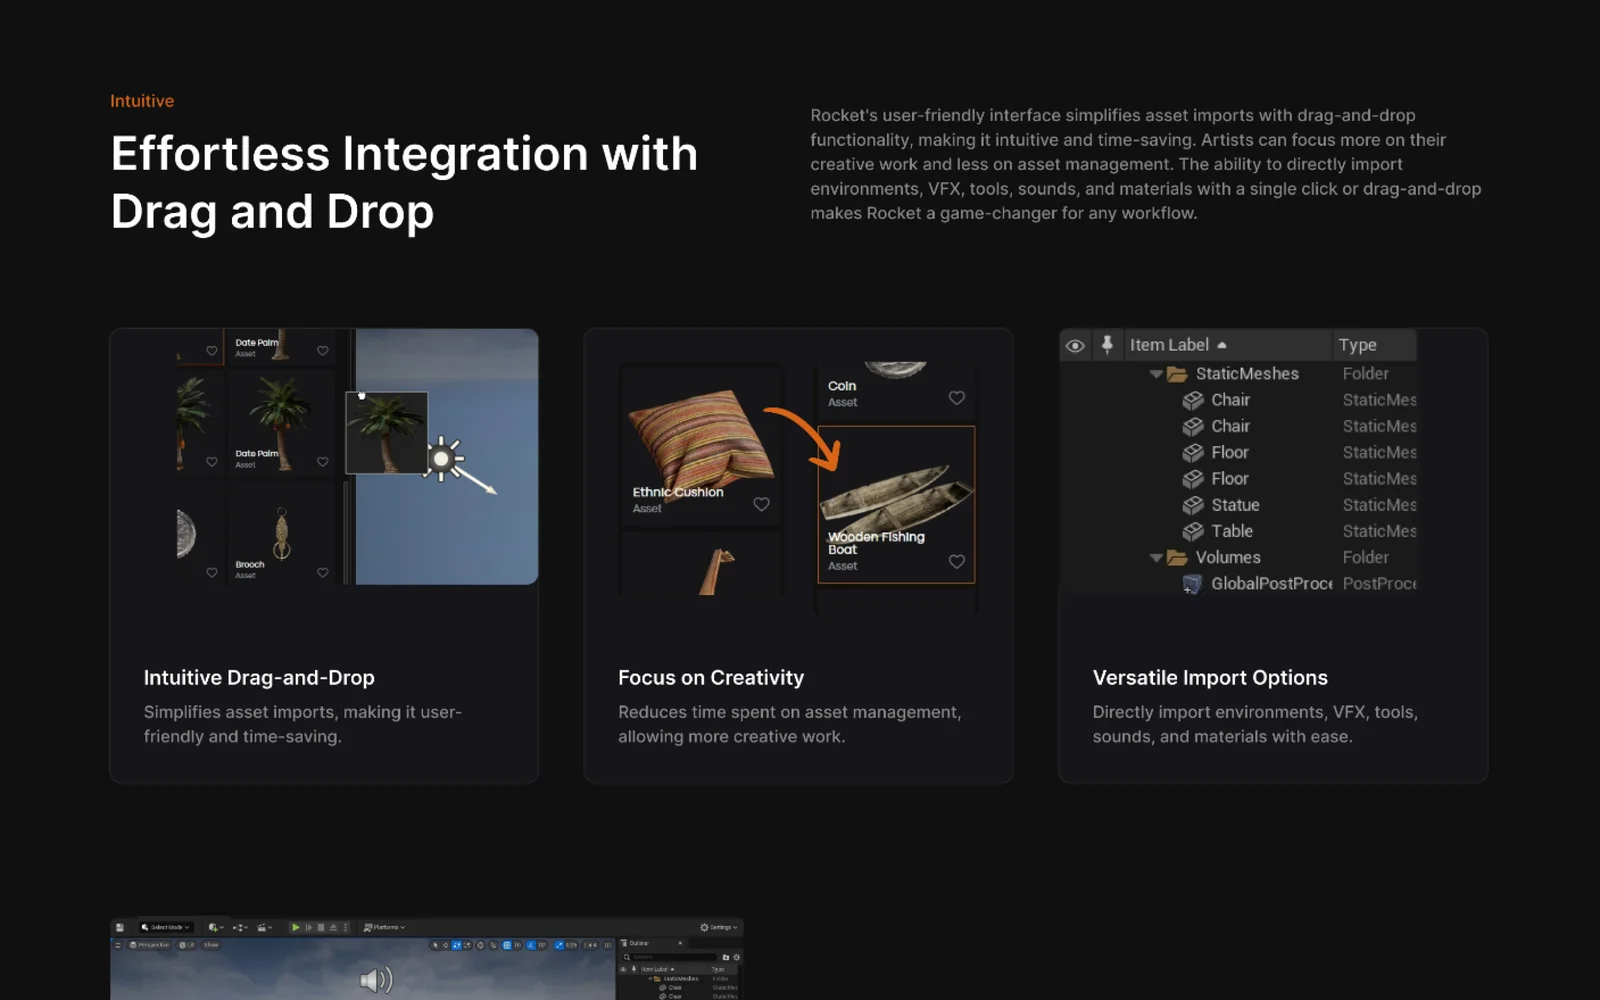Image resolution: width=1600 pixels, height=1000 pixels.
Task: Click the save icon in the editor toolbar
Action: (120, 927)
